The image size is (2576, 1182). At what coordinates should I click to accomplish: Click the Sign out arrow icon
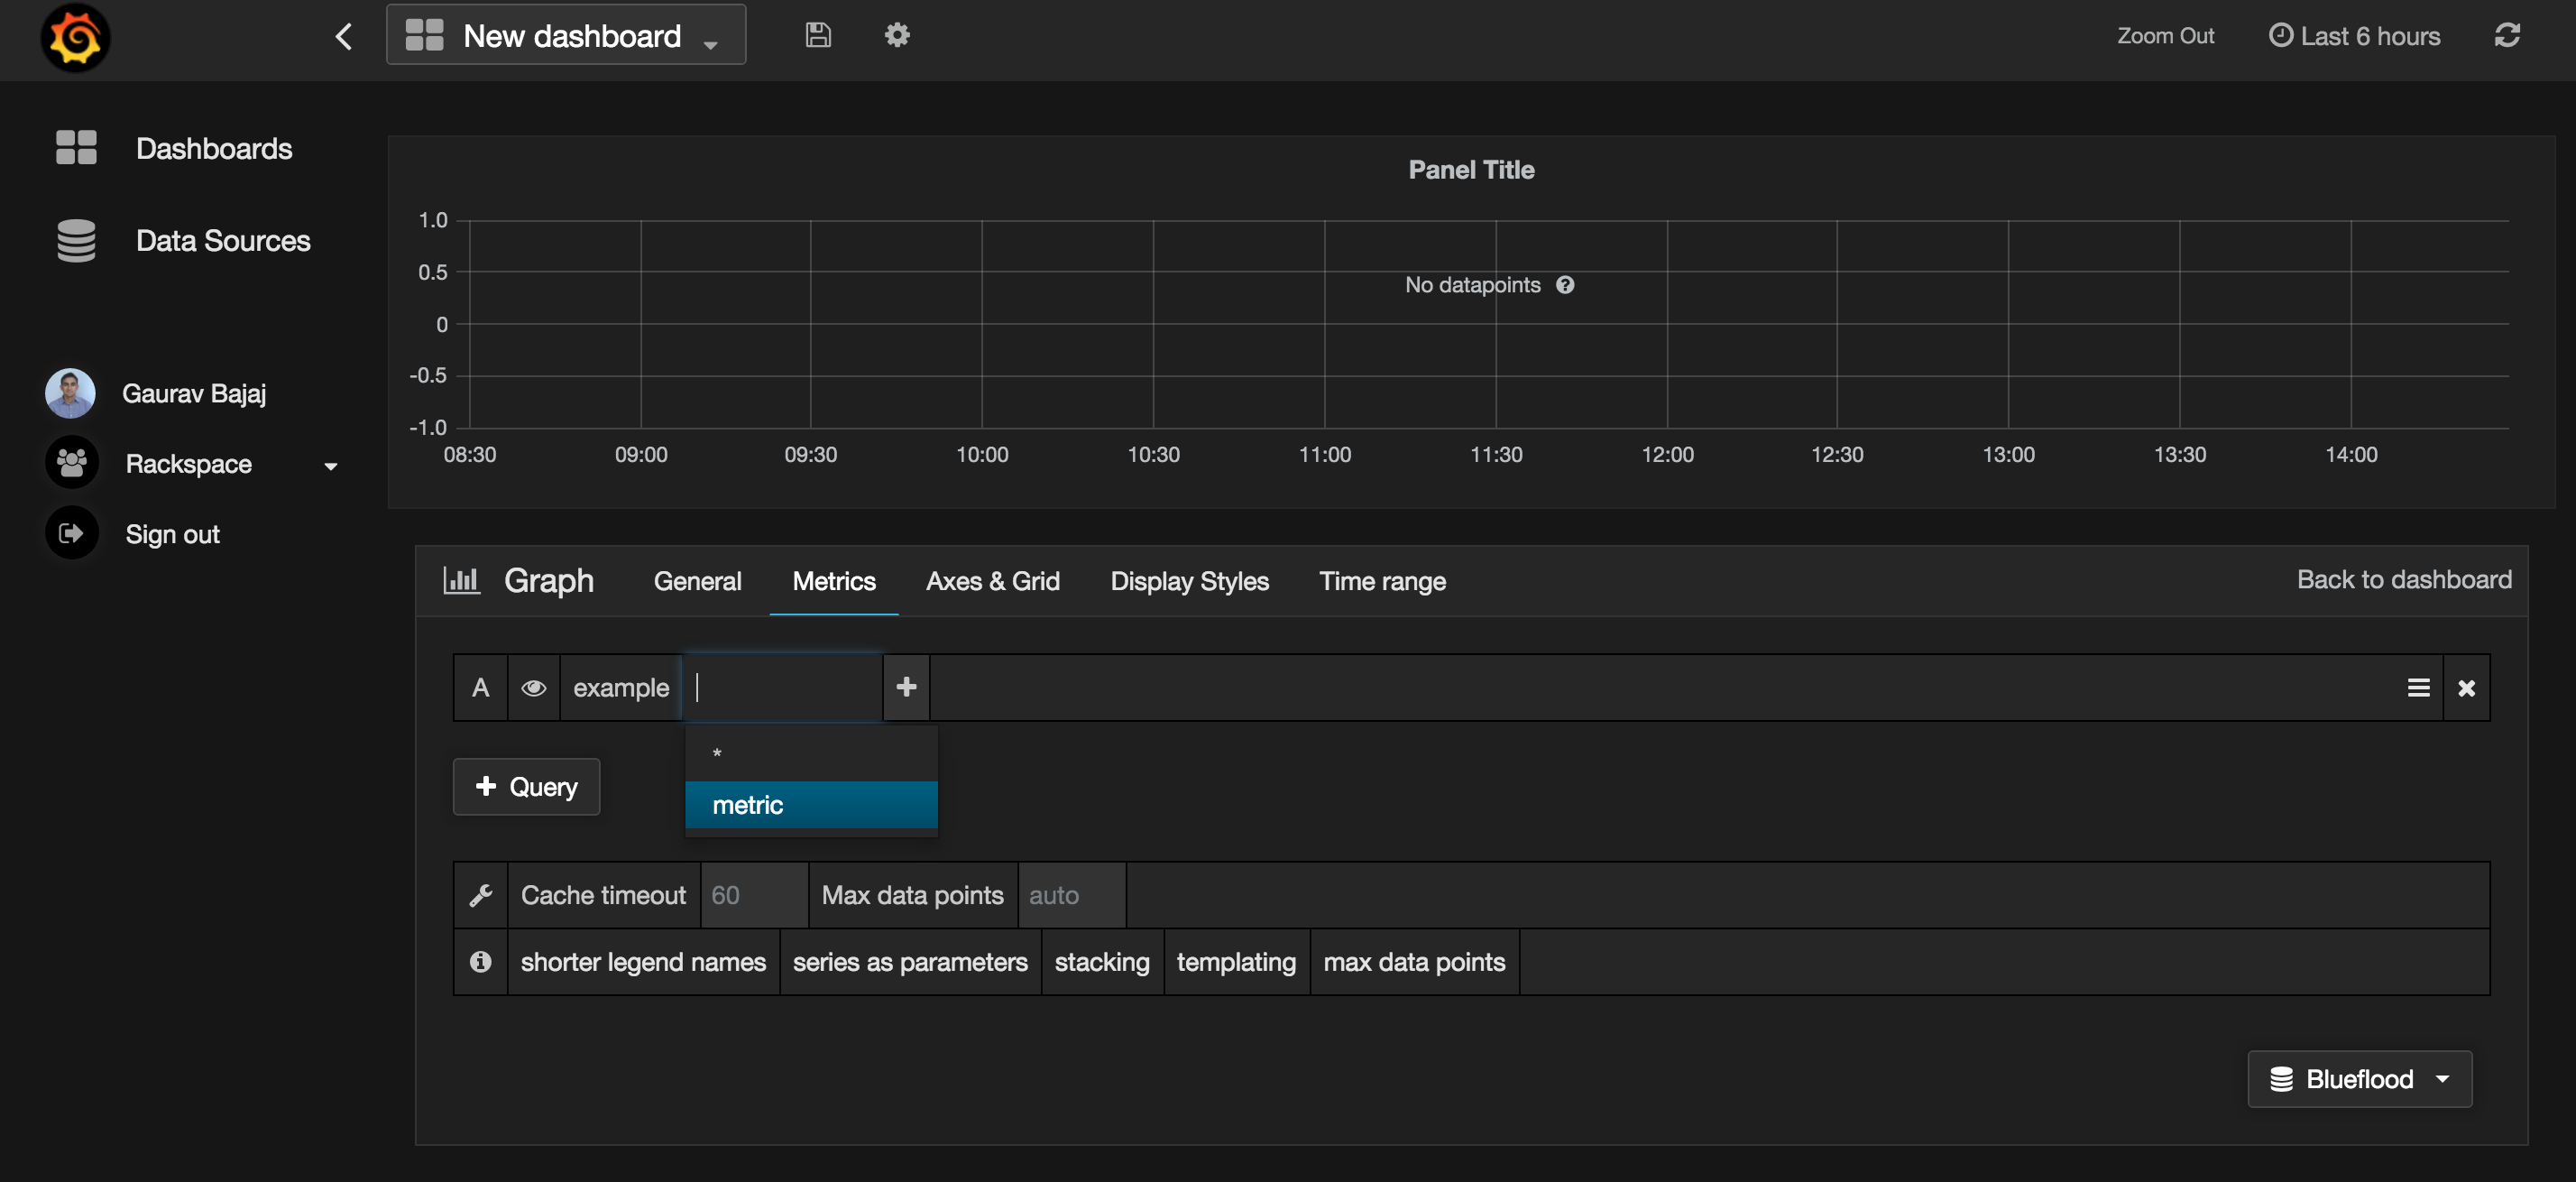(x=71, y=533)
